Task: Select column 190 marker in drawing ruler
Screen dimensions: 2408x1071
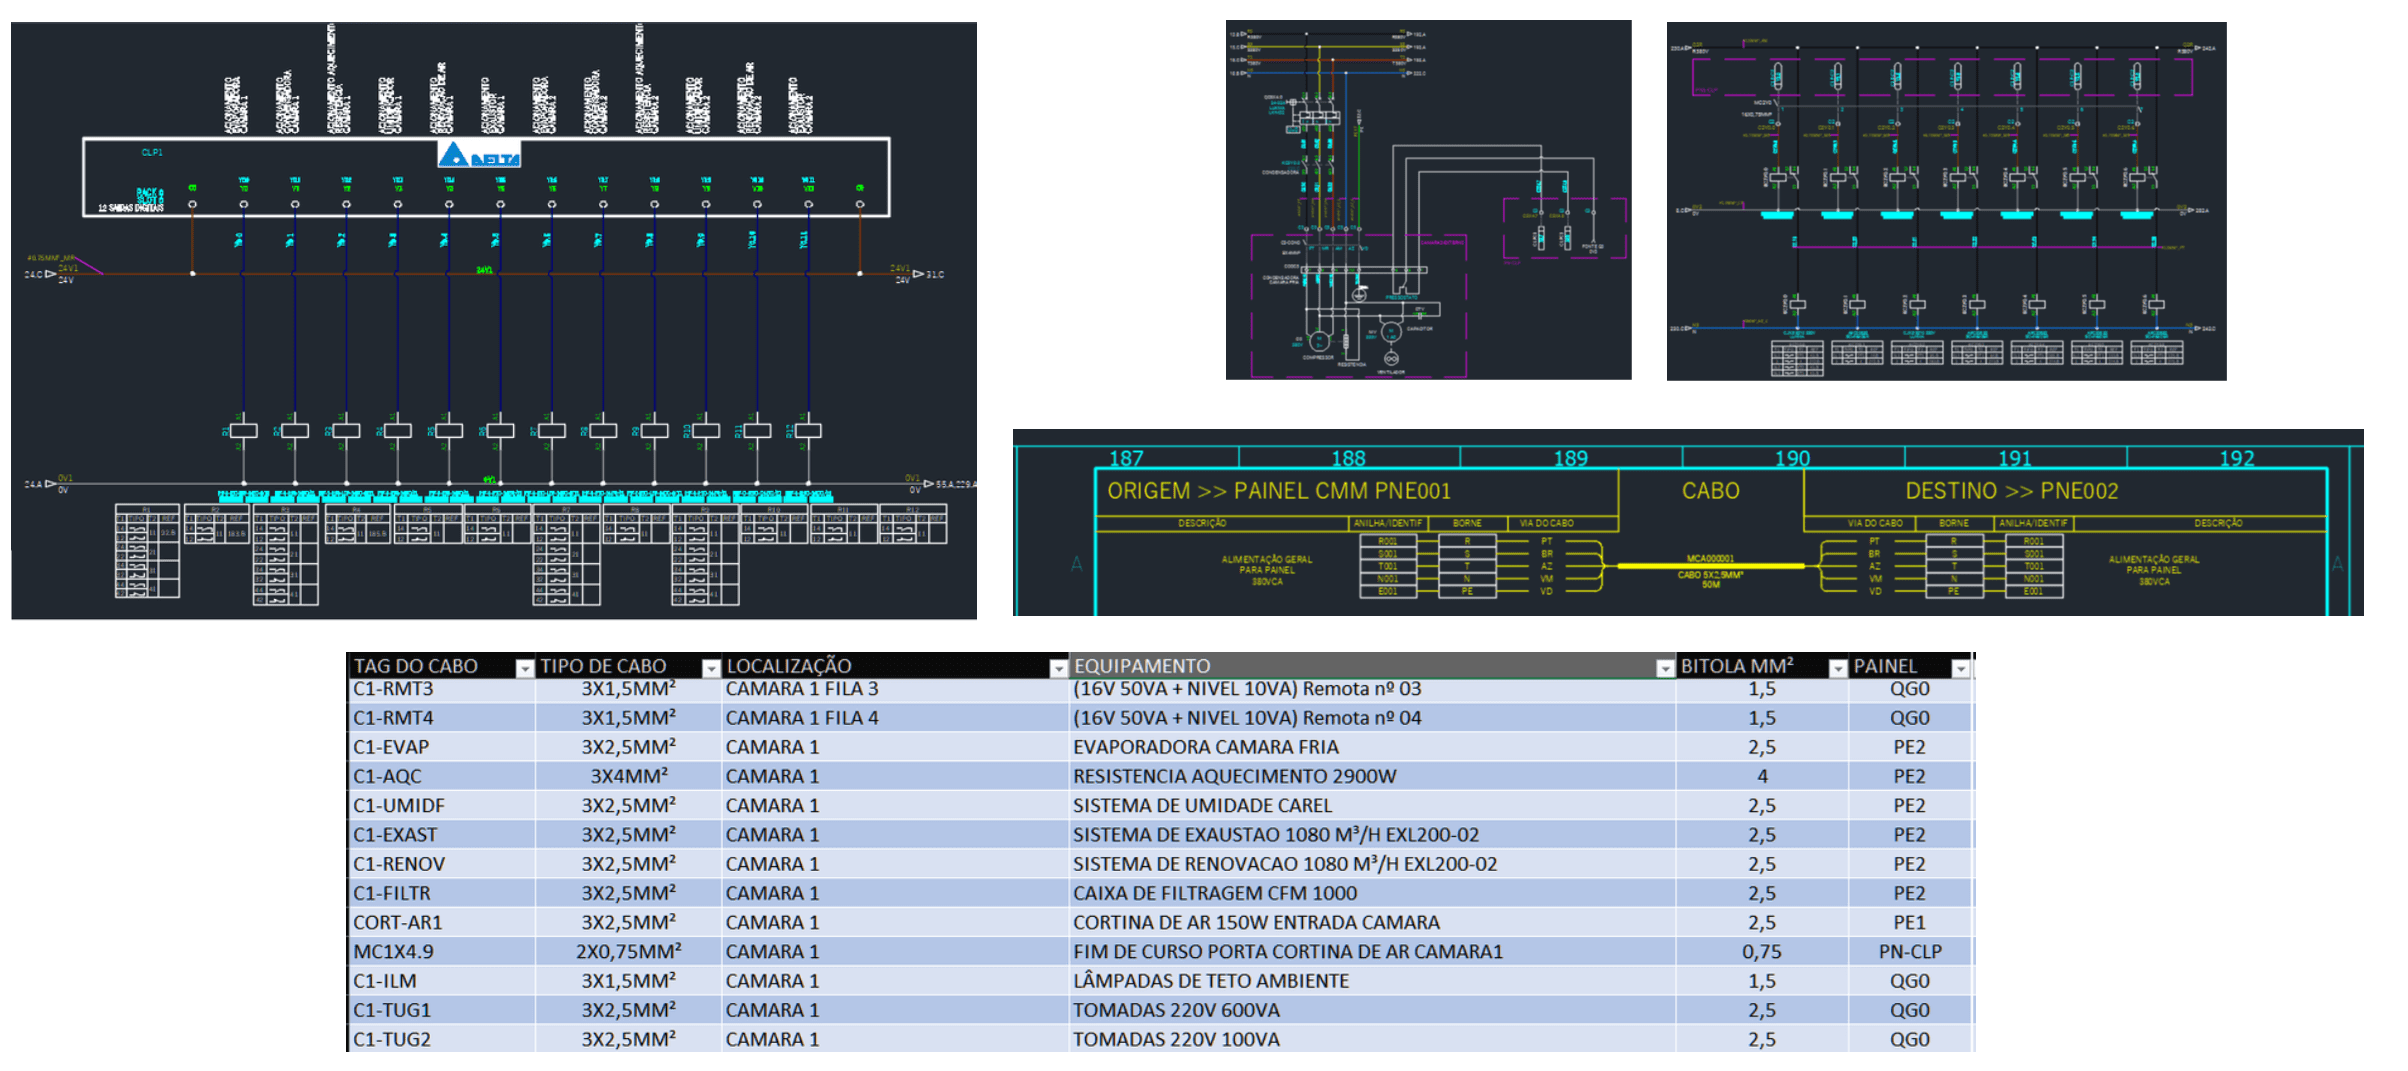Action: 1792,458
